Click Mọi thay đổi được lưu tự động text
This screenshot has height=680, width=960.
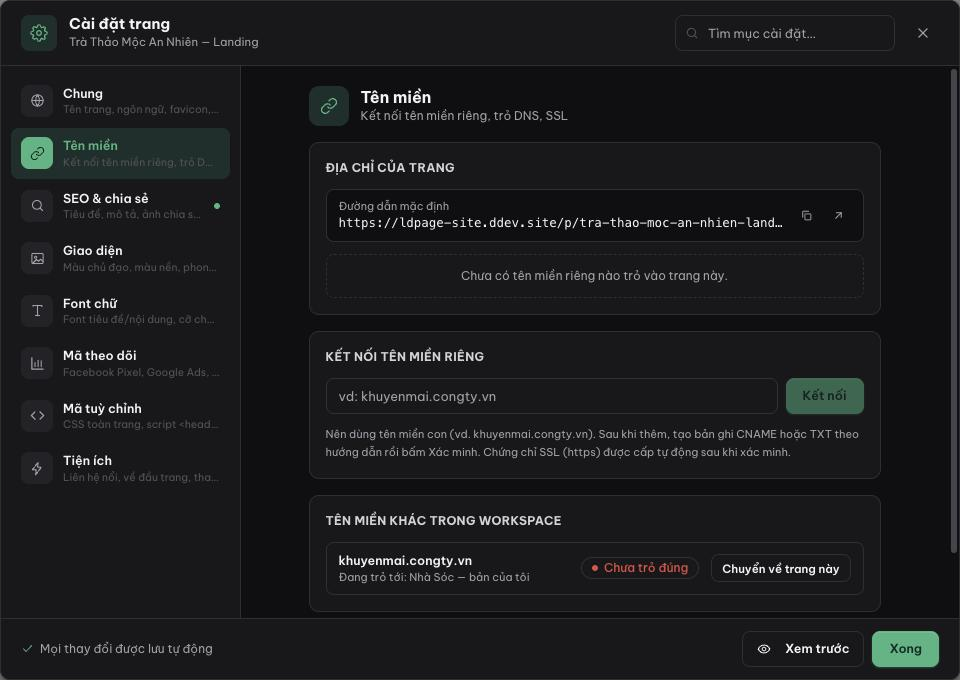[126, 649]
